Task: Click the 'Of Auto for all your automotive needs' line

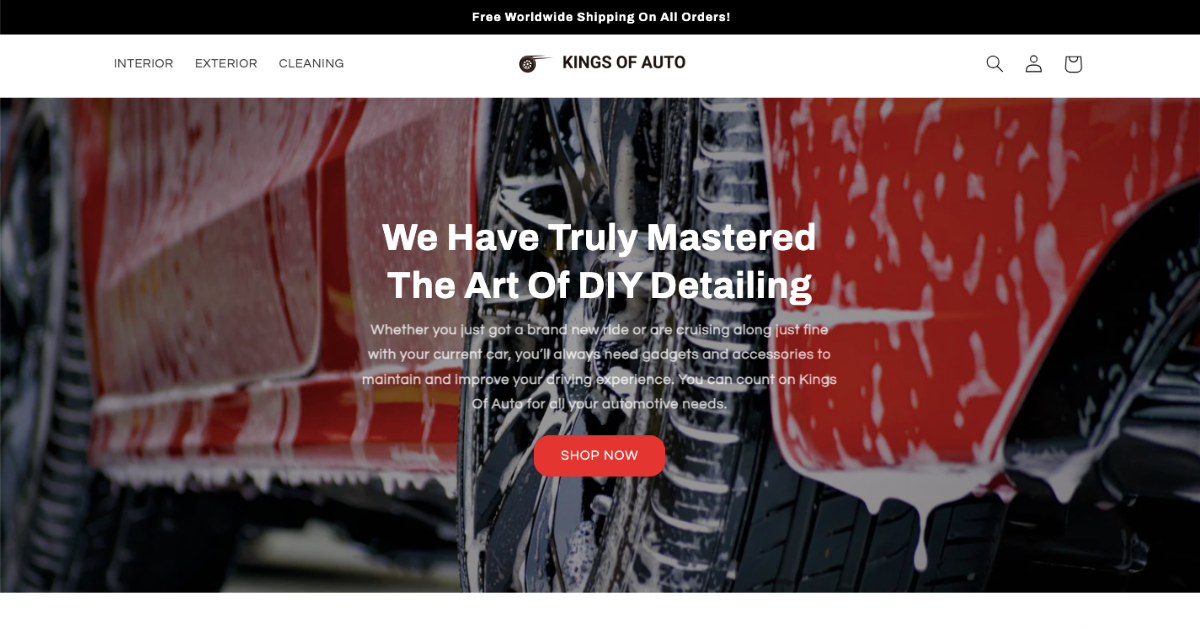Action: coord(599,405)
